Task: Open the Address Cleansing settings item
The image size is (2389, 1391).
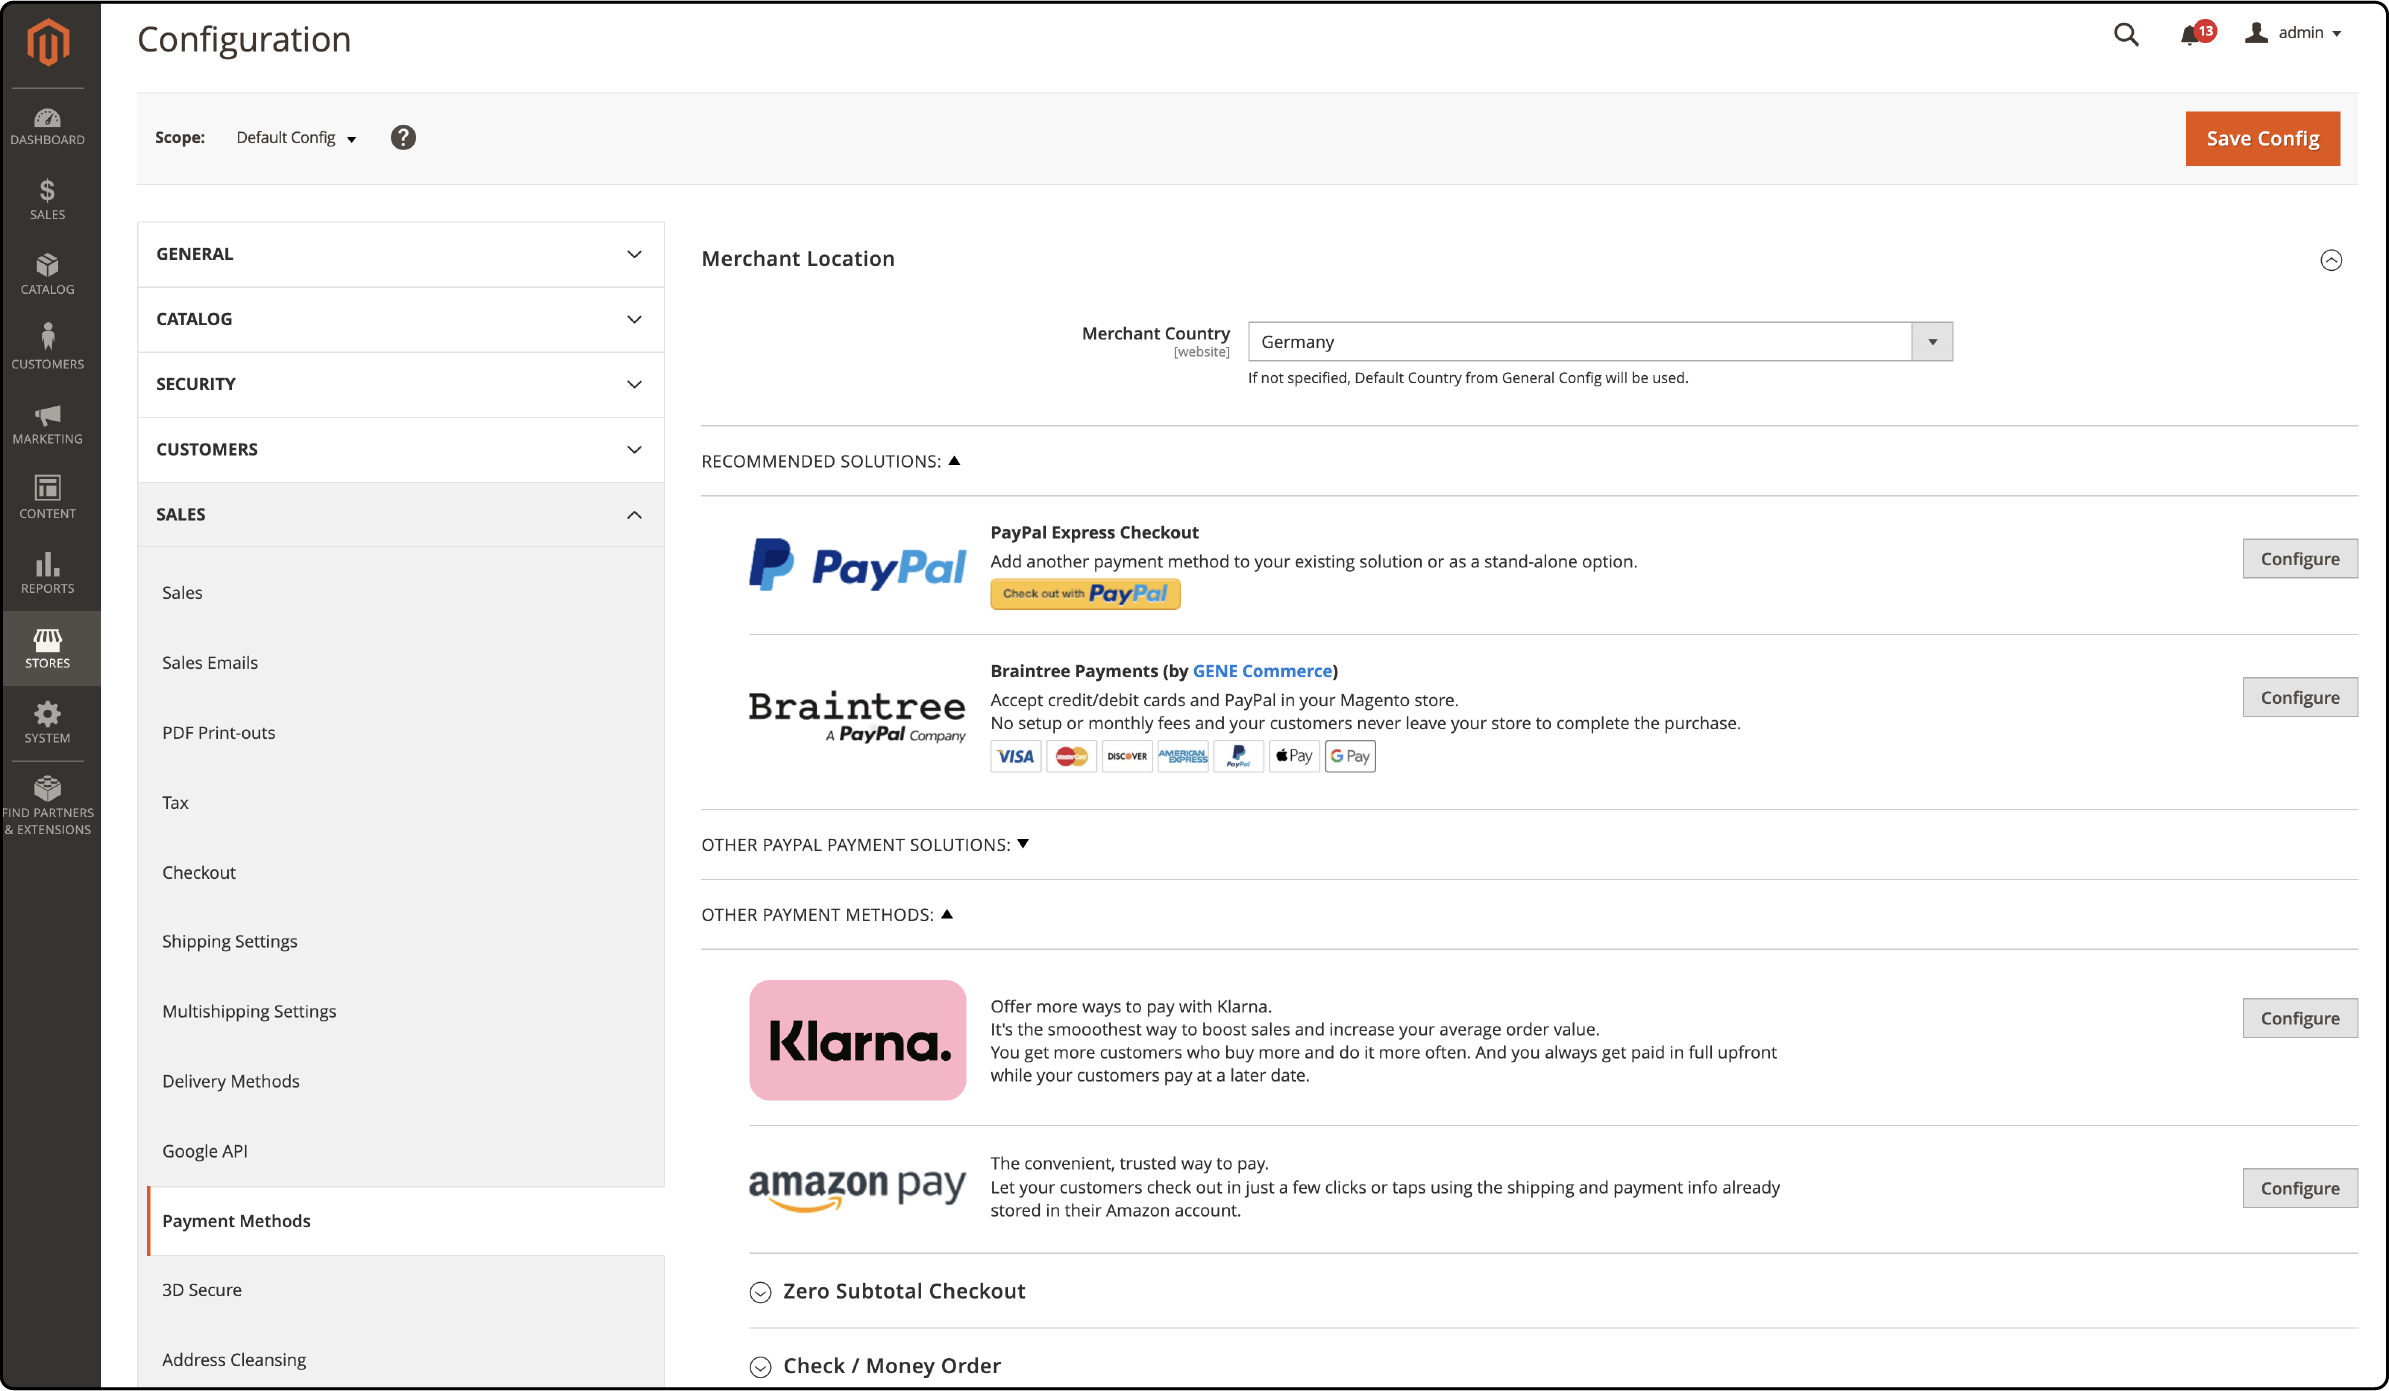Action: [x=234, y=1360]
